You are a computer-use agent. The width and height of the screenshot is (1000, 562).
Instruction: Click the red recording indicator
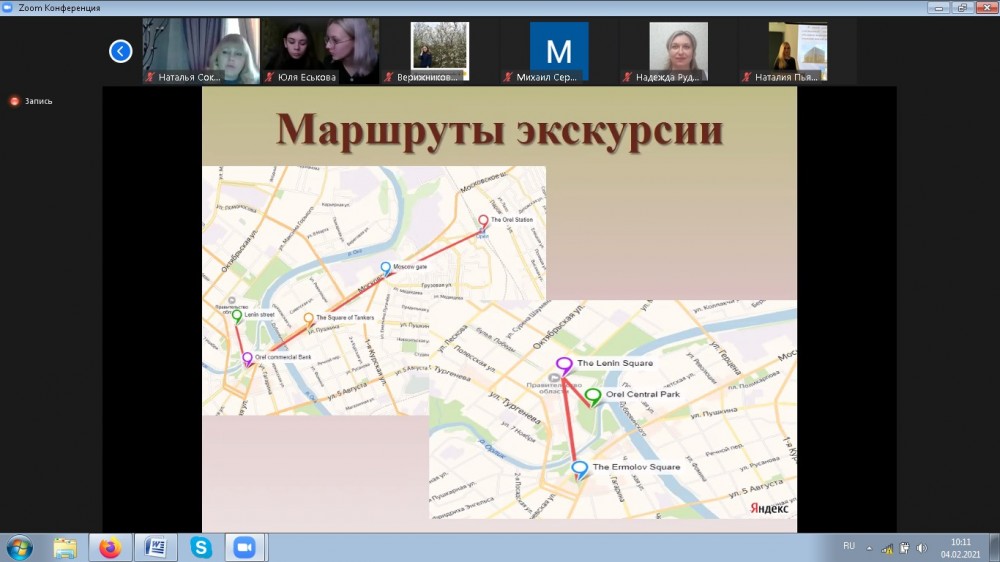(14, 101)
